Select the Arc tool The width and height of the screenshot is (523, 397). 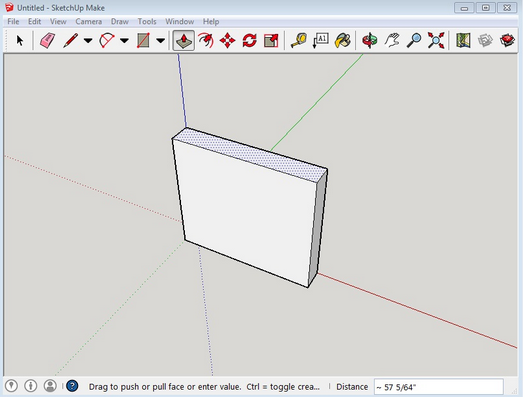pyautogui.click(x=107, y=41)
